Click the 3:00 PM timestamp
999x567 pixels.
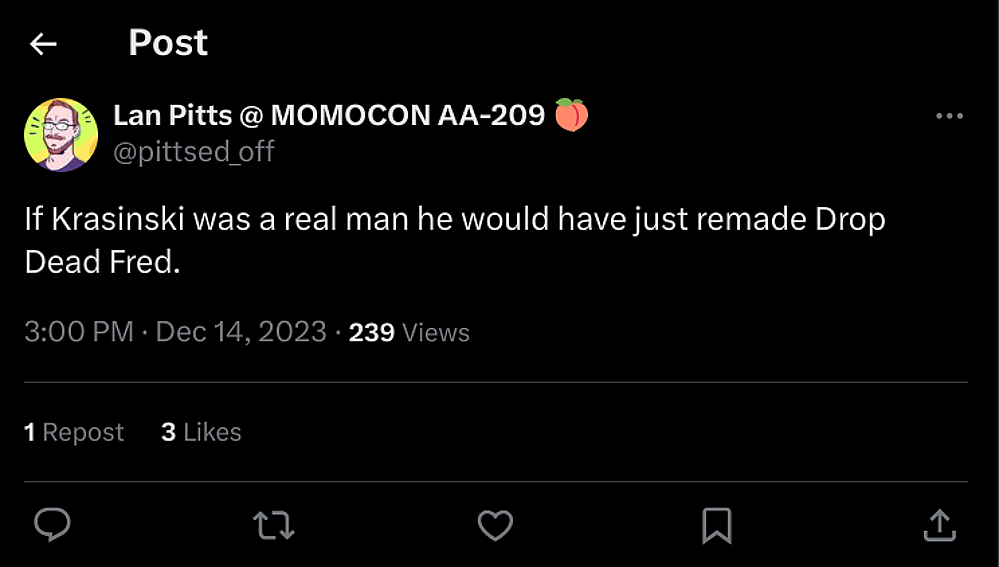pos(79,332)
